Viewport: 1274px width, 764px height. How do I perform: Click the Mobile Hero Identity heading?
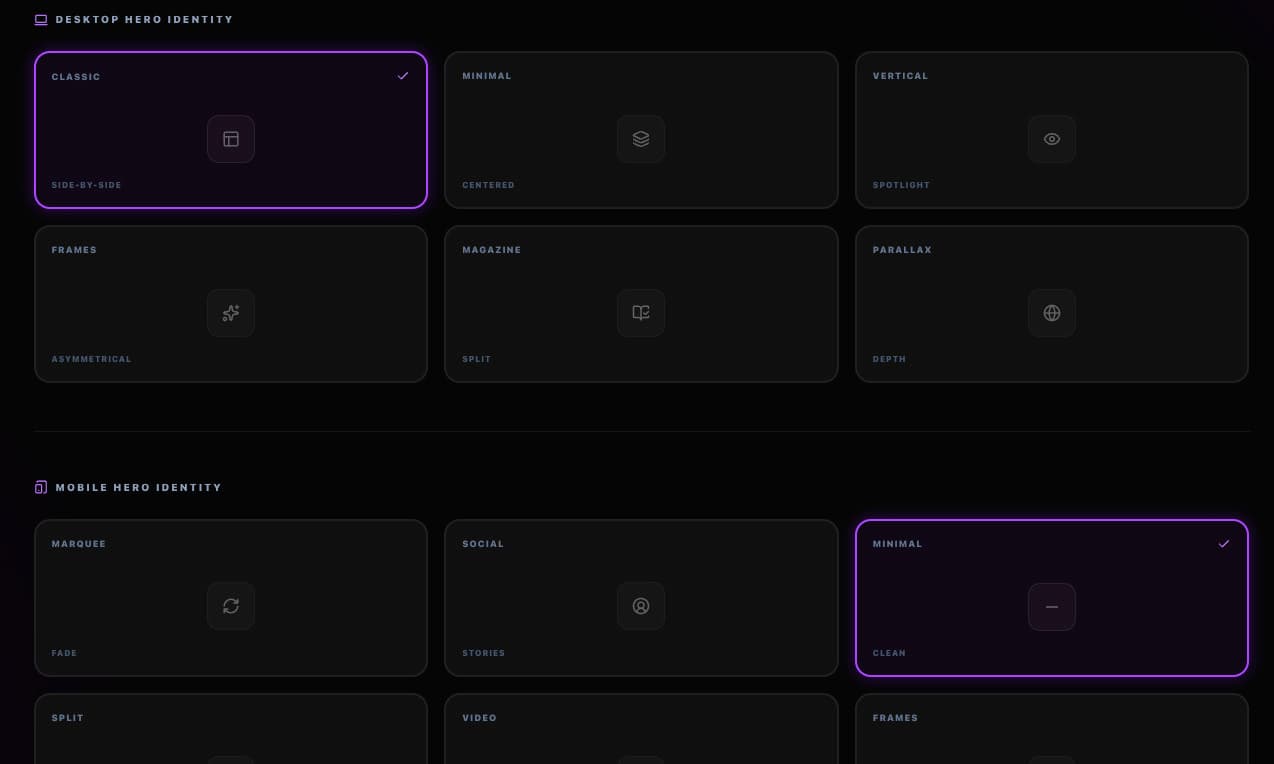coord(139,488)
